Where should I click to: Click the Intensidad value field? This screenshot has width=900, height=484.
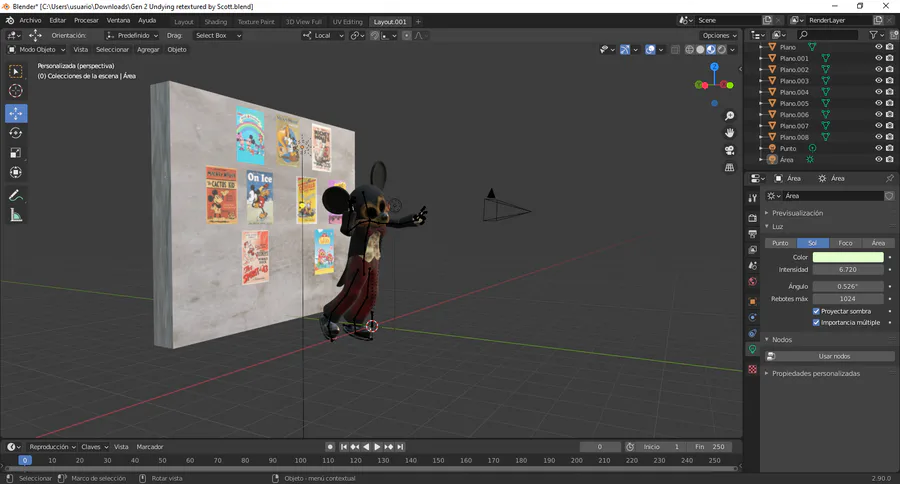coord(848,270)
